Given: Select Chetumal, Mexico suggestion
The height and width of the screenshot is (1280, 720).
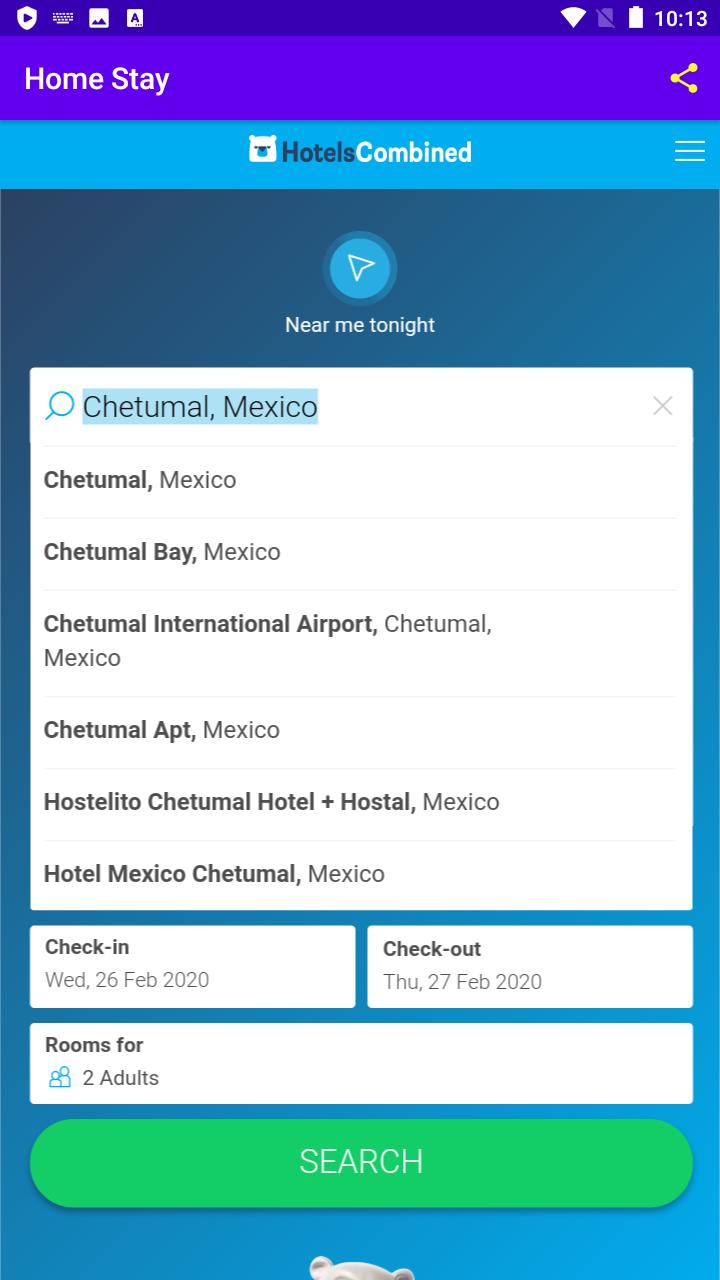Looking at the screenshot, I should [x=361, y=481].
